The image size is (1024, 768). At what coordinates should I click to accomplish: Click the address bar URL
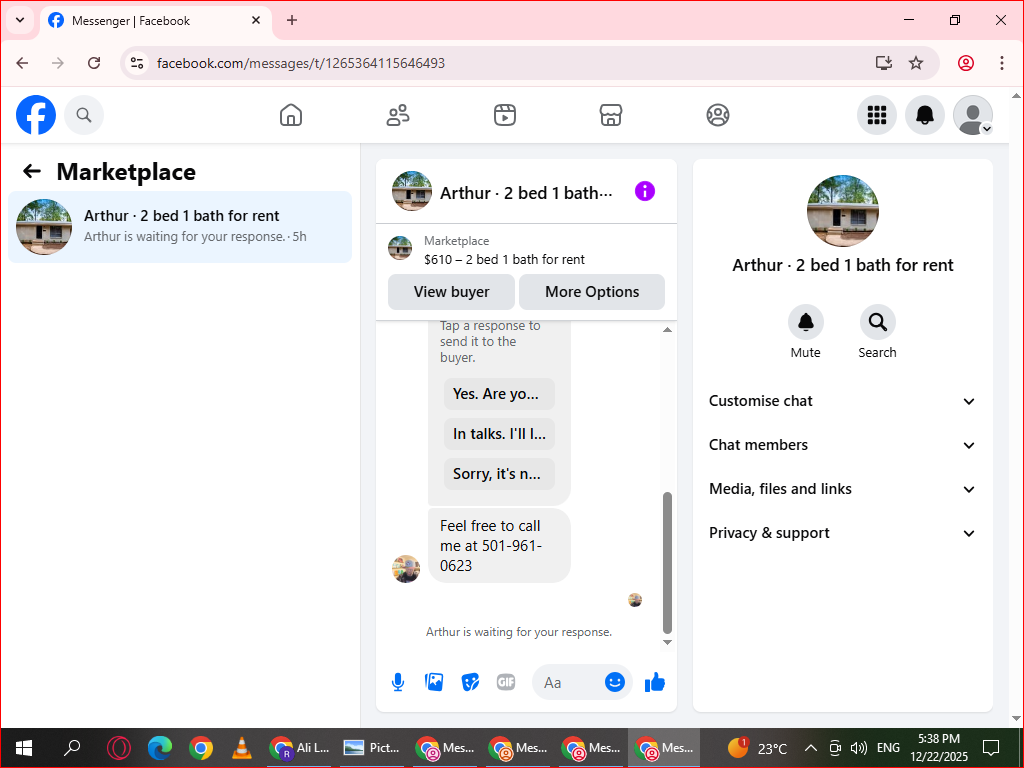[x=301, y=63]
